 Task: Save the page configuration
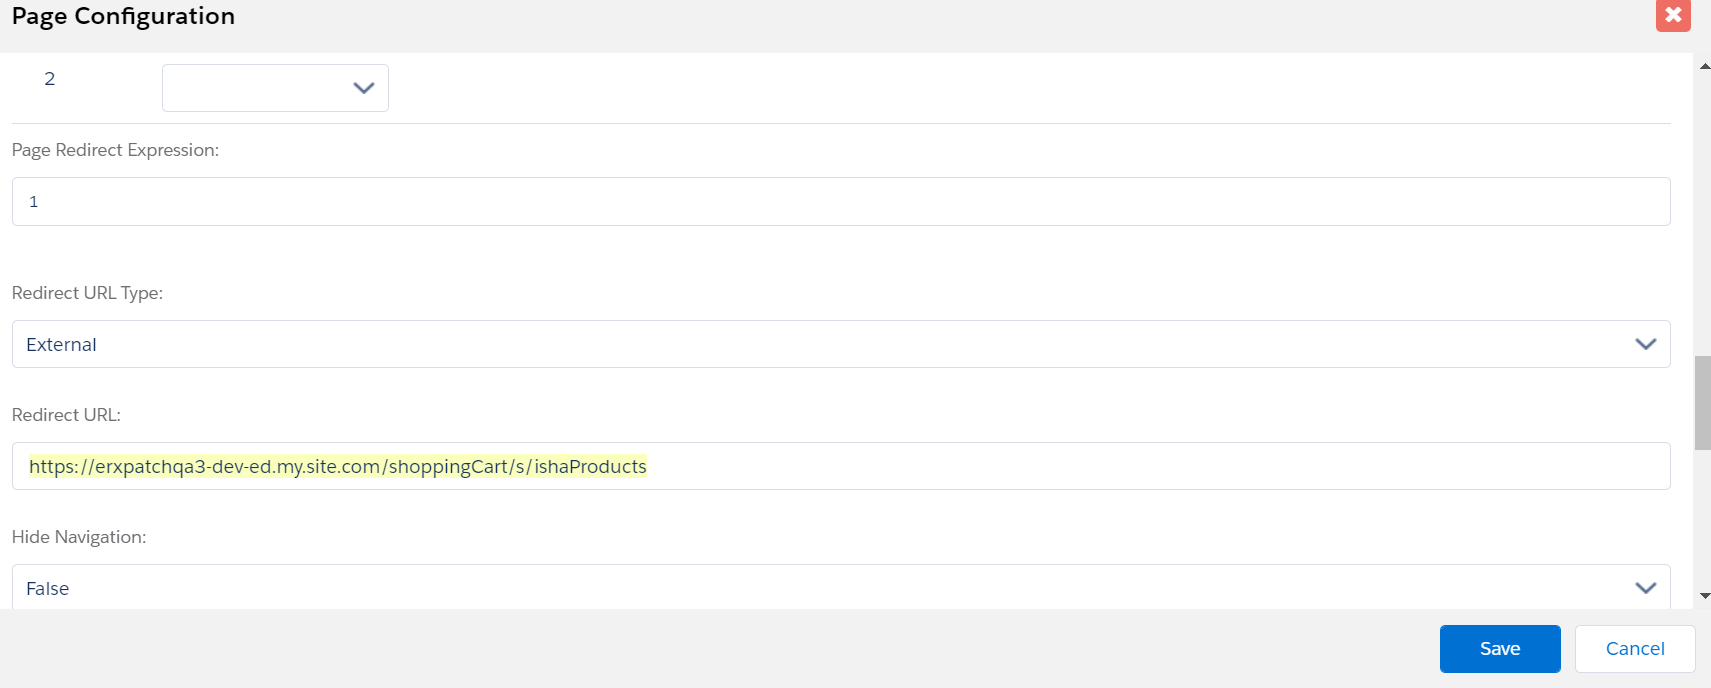click(1499, 649)
